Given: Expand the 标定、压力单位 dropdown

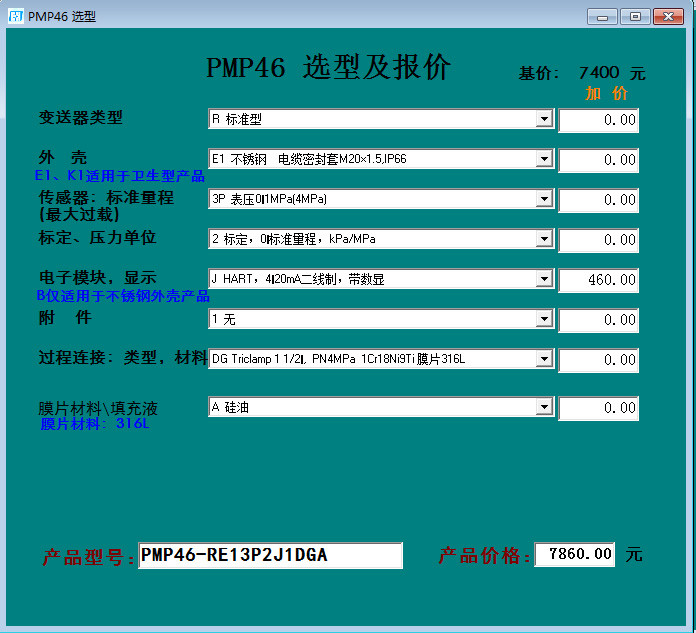Looking at the screenshot, I should 544,239.
